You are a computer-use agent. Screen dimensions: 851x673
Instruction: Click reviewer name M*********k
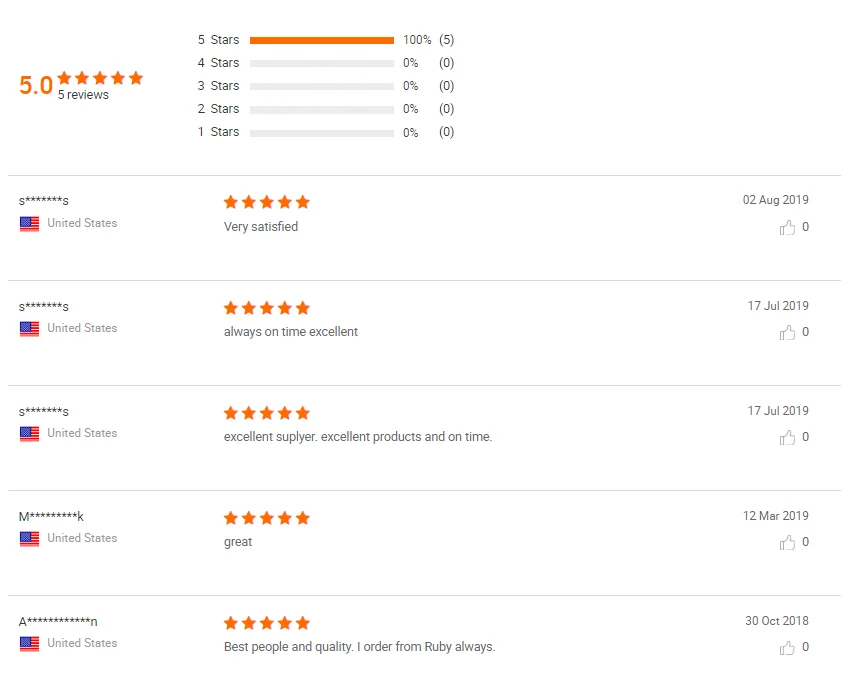click(x=51, y=517)
